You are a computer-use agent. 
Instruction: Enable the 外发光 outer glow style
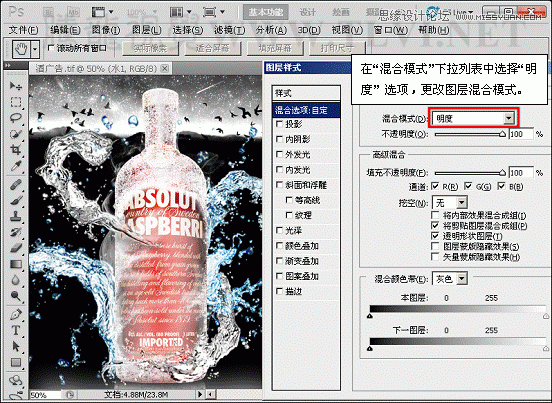[280, 154]
